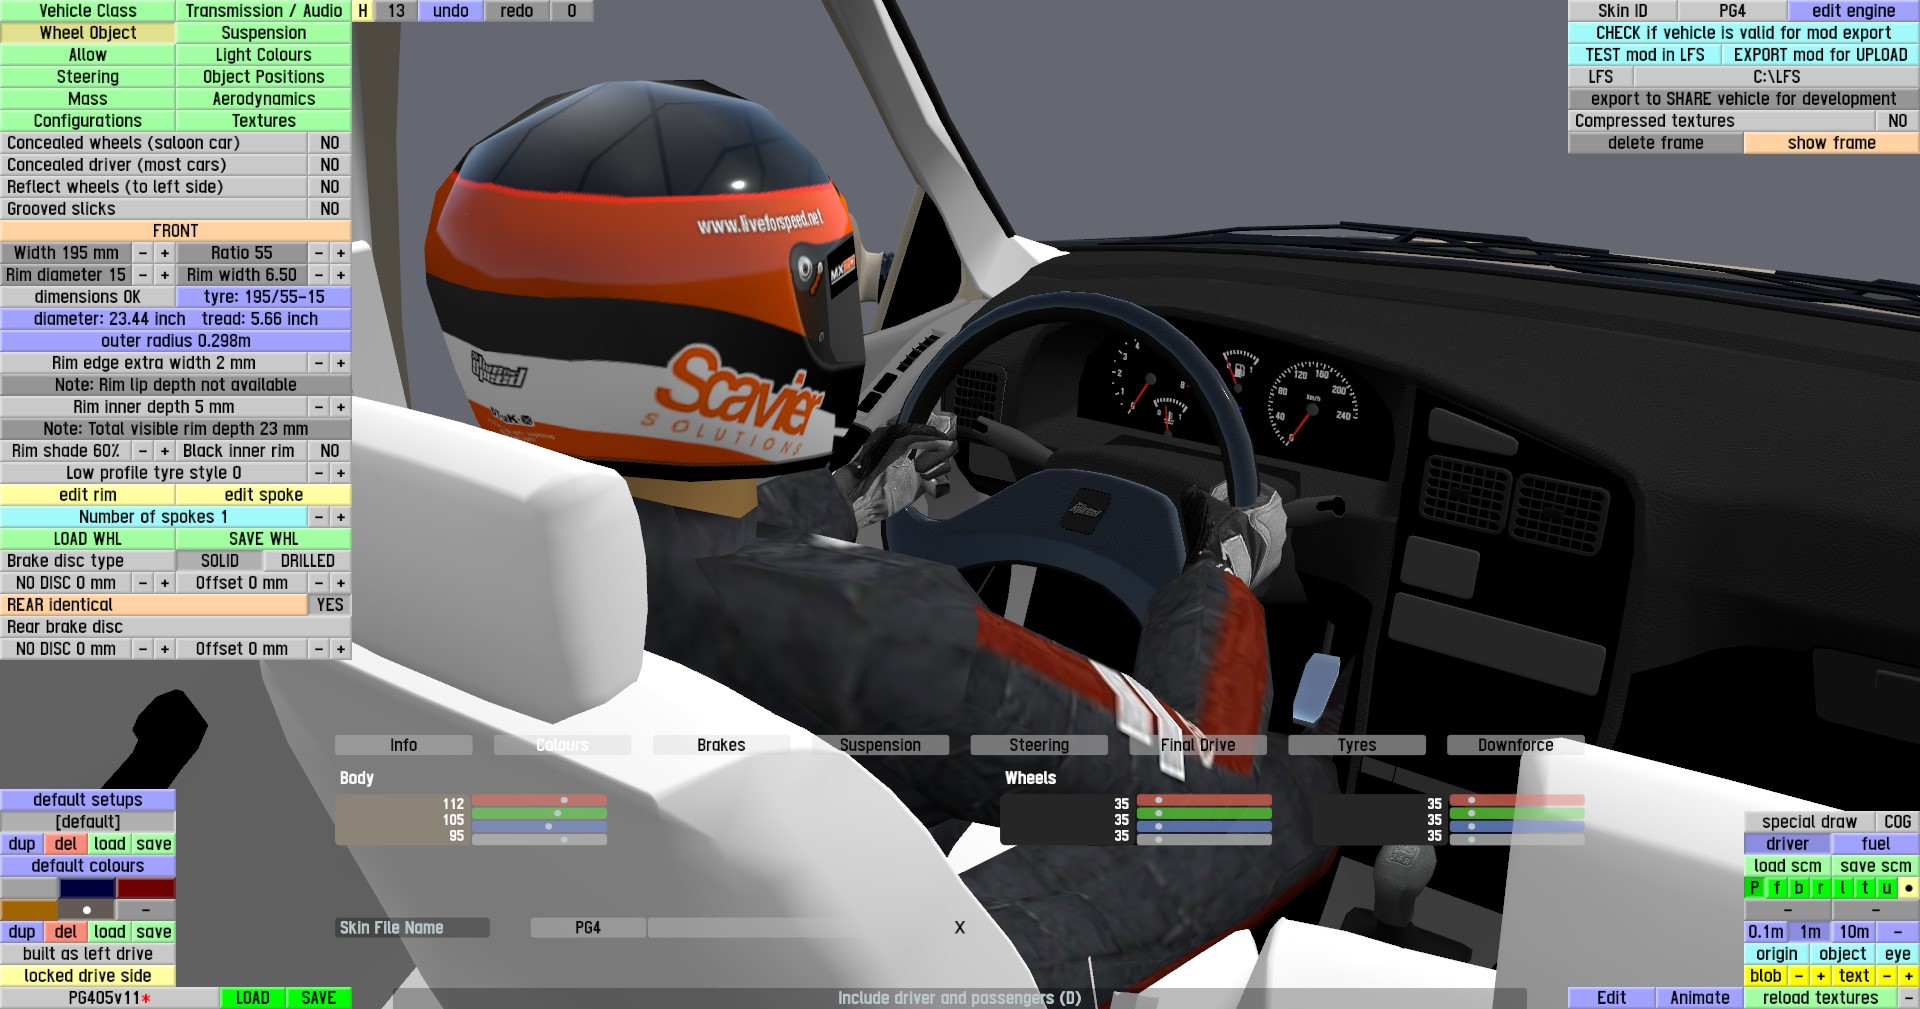Screen dimensions: 1920x1009
Task: Click the show frame button
Action: (x=1832, y=143)
